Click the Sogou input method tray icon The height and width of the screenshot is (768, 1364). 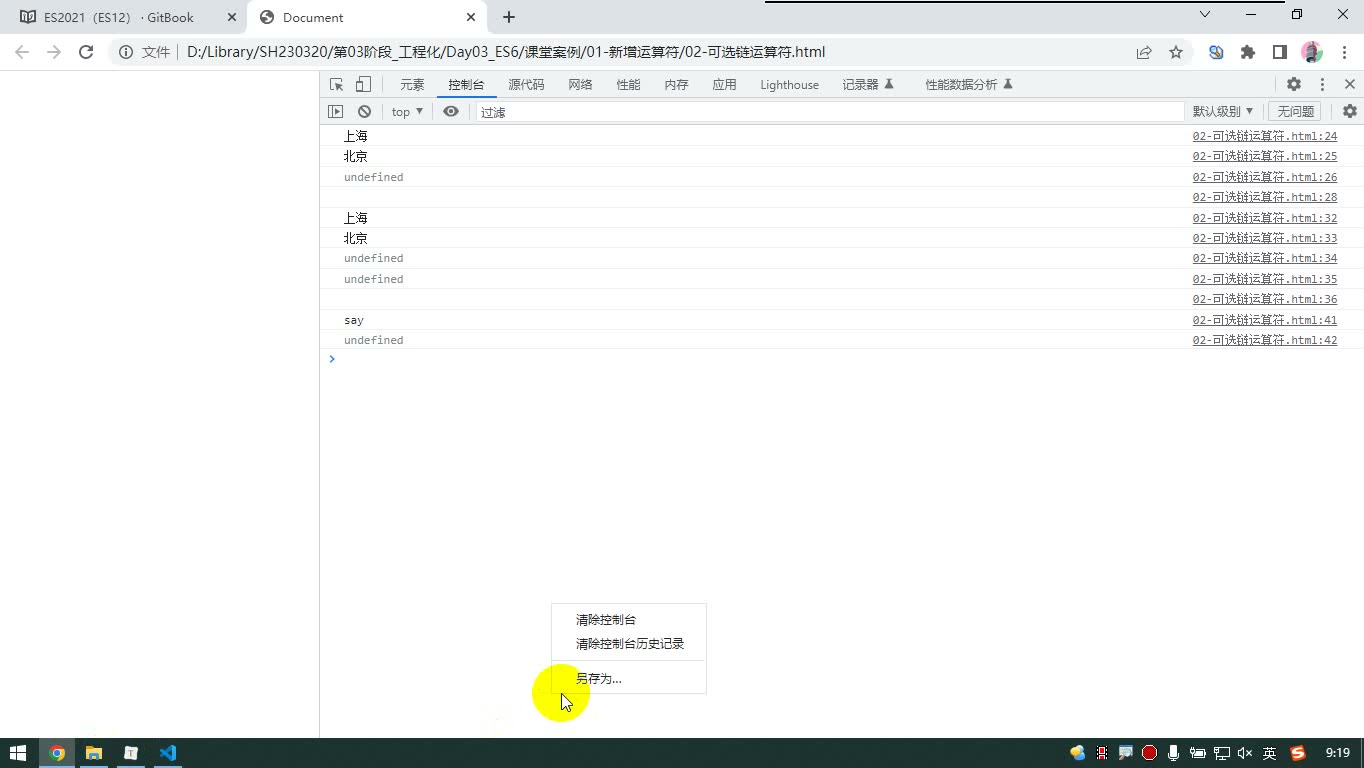tap(1298, 753)
